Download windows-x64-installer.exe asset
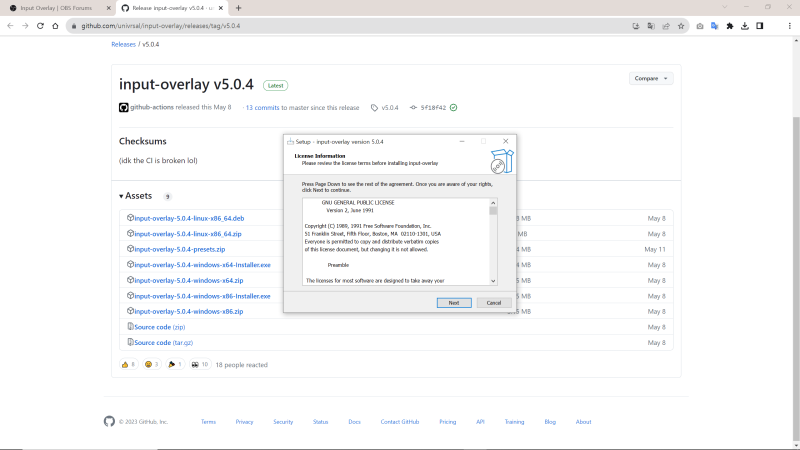This screenshot has height=450, width=800. click(202, 265)
